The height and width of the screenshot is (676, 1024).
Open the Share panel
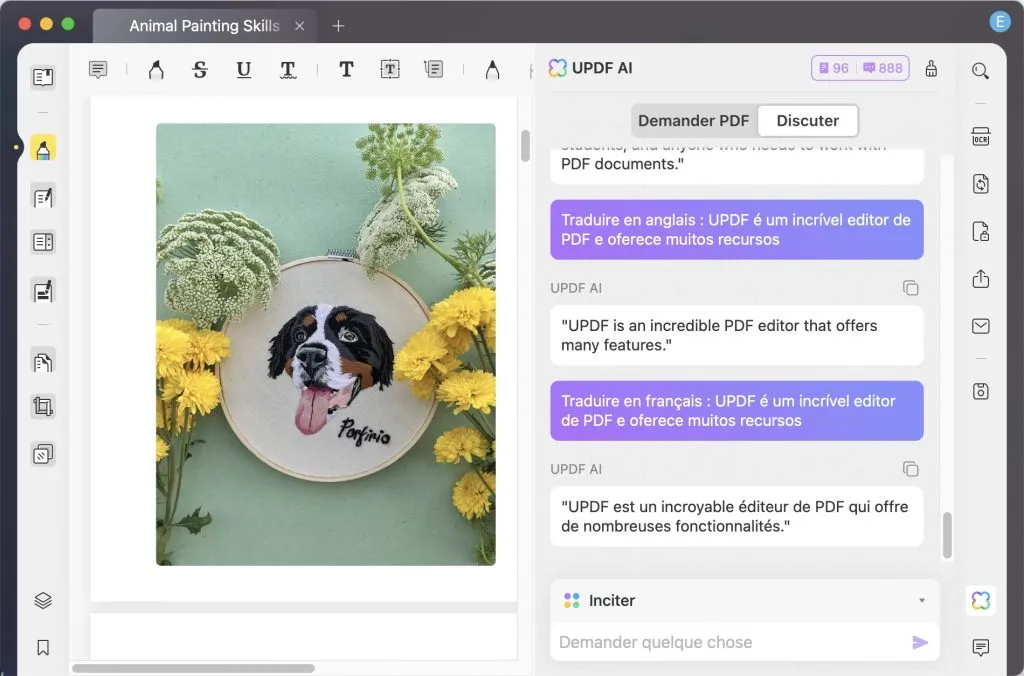(981, 279)
